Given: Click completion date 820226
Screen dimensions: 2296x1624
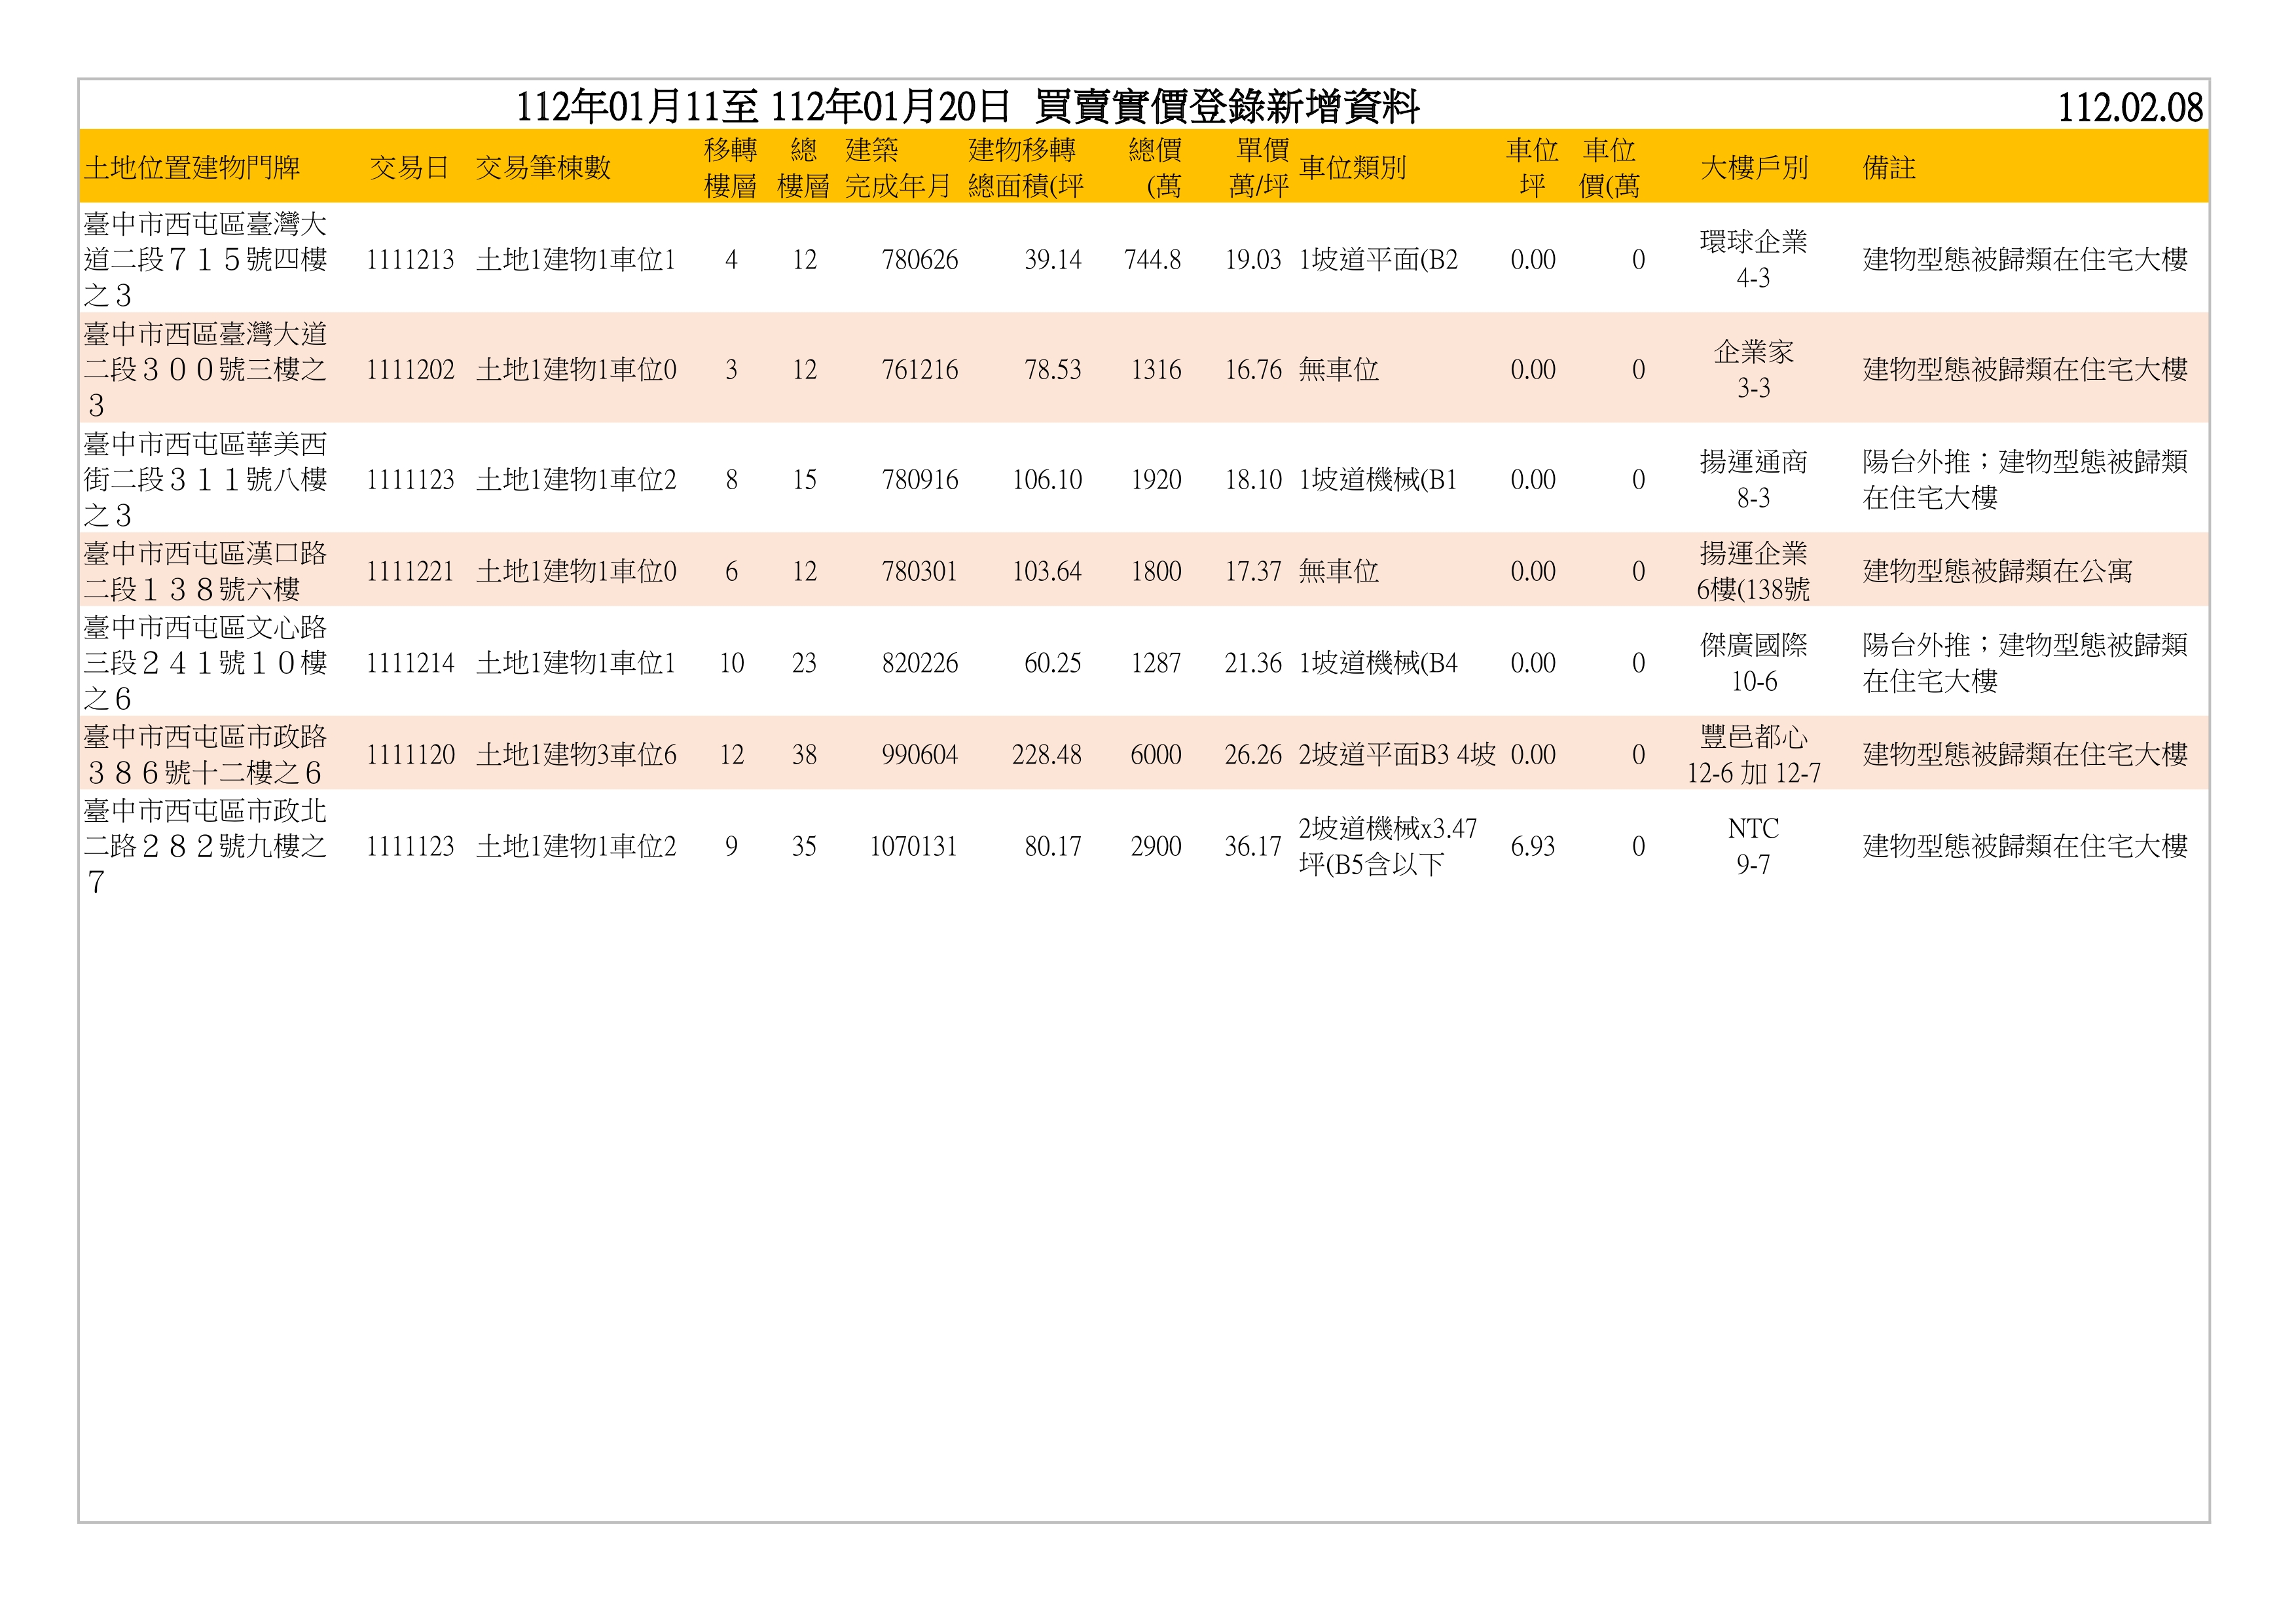Looking at the screenshot, I should tap(919, 663).
